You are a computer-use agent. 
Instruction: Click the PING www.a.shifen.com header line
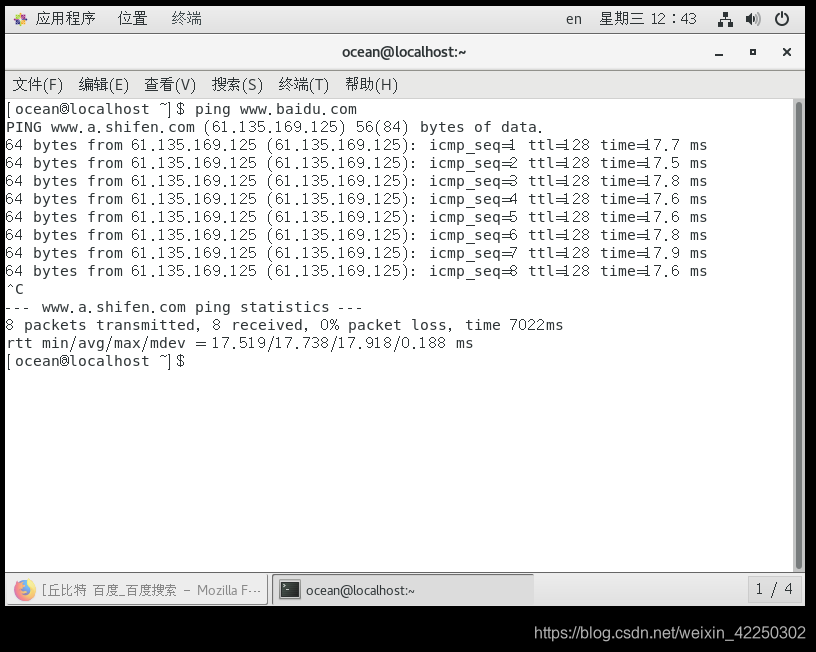click(274, 127)
